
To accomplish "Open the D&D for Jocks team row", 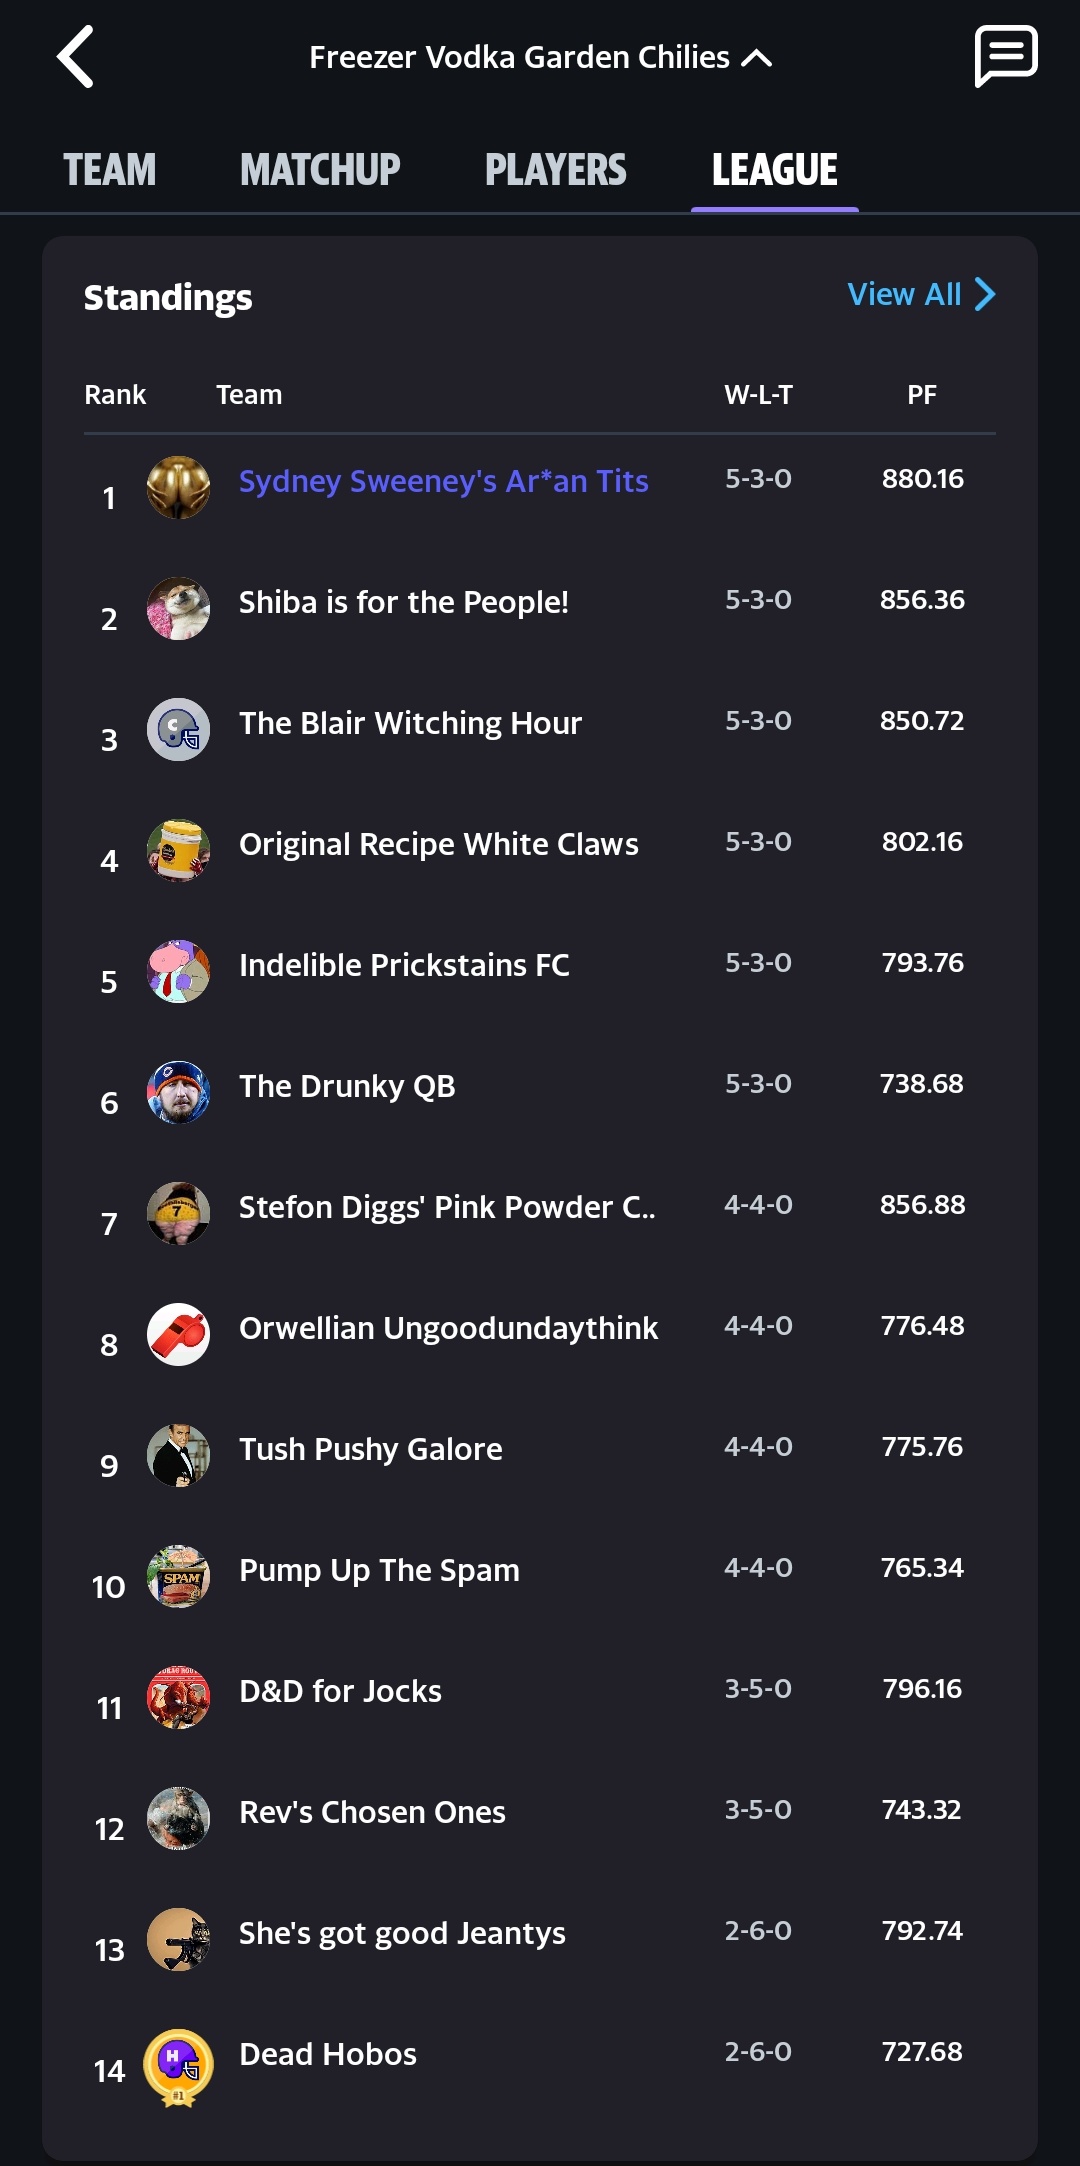I will [x=340, y=1692].
